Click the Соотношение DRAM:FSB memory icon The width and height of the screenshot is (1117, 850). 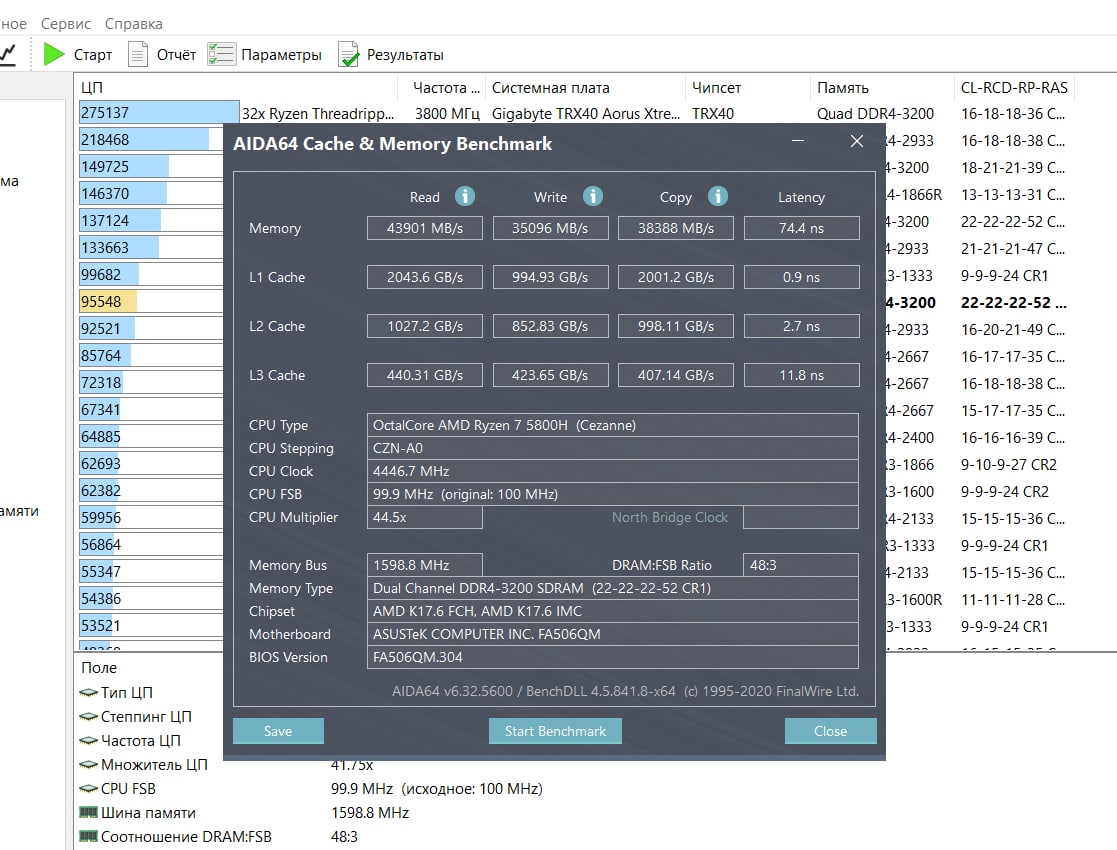pos(88,836)
